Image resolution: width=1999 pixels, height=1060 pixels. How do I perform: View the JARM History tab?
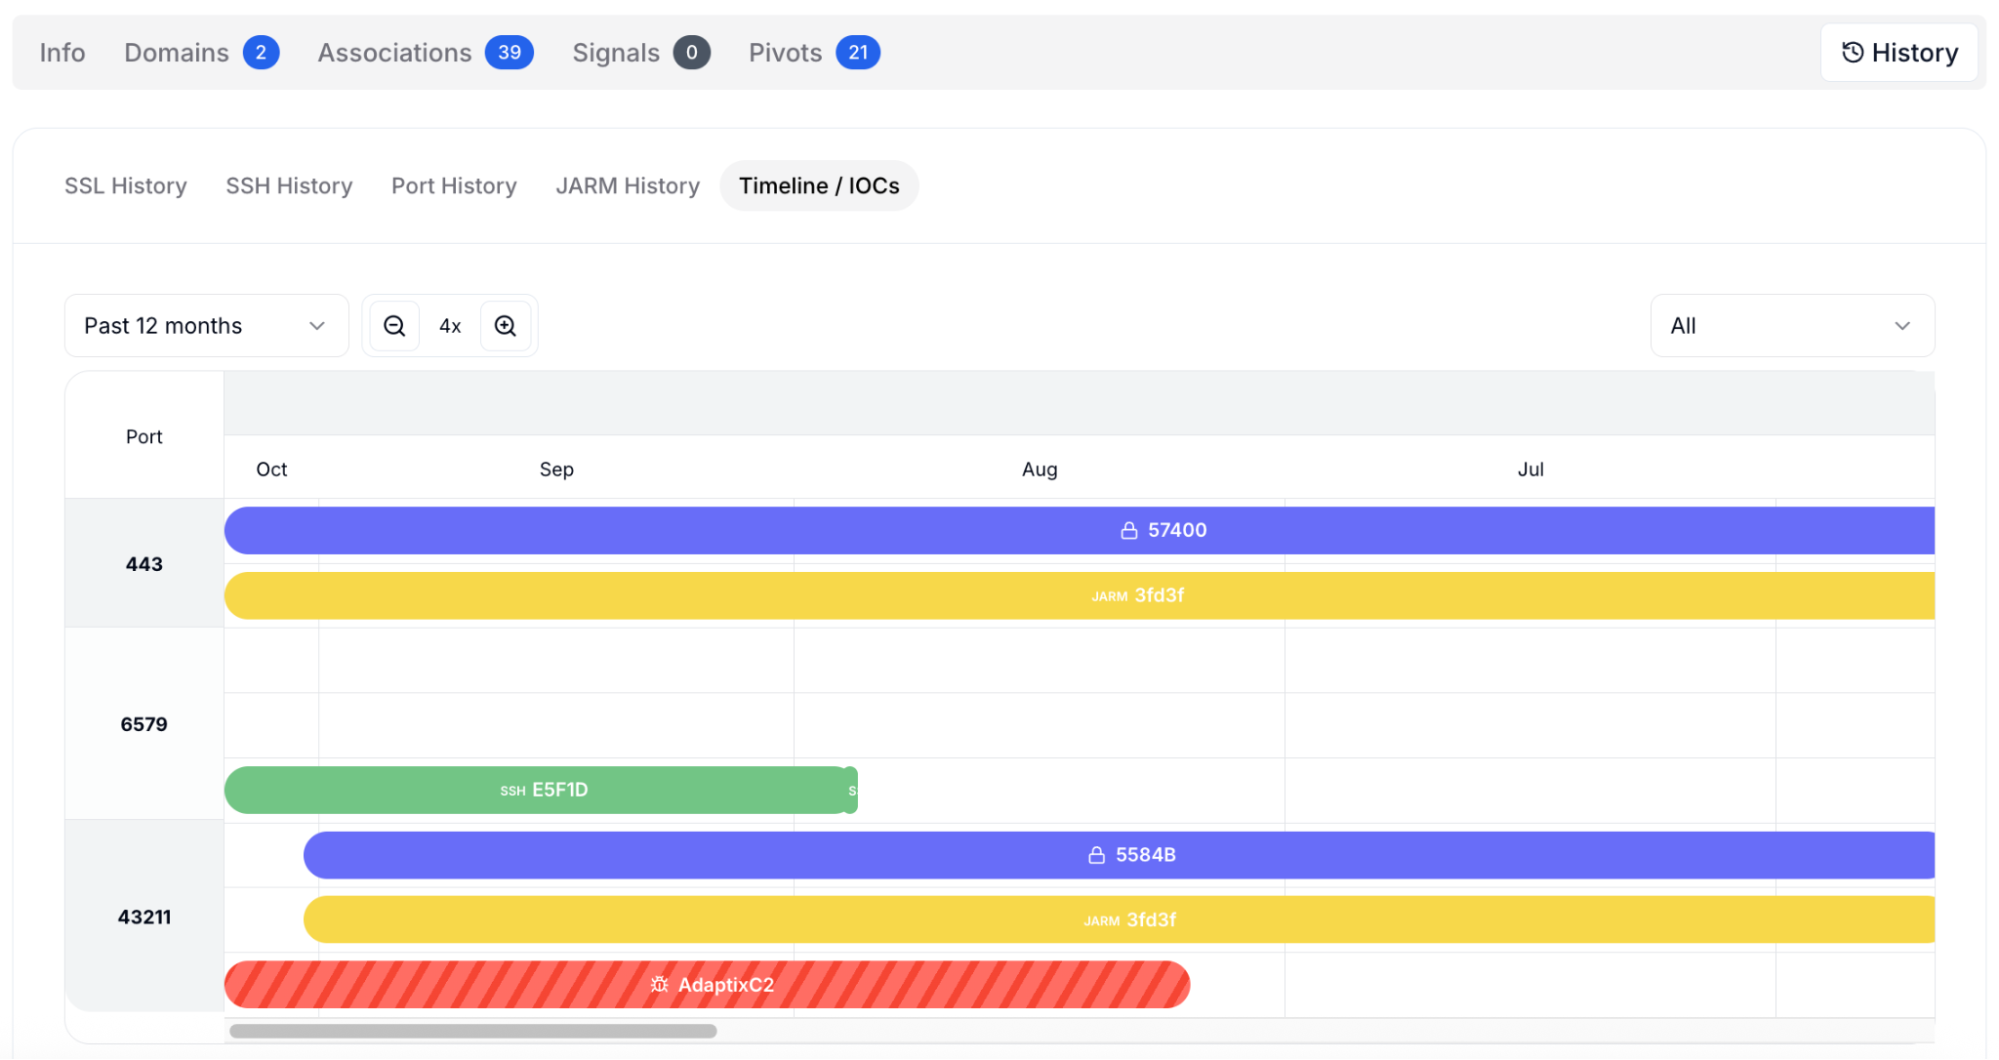point(627,186)
